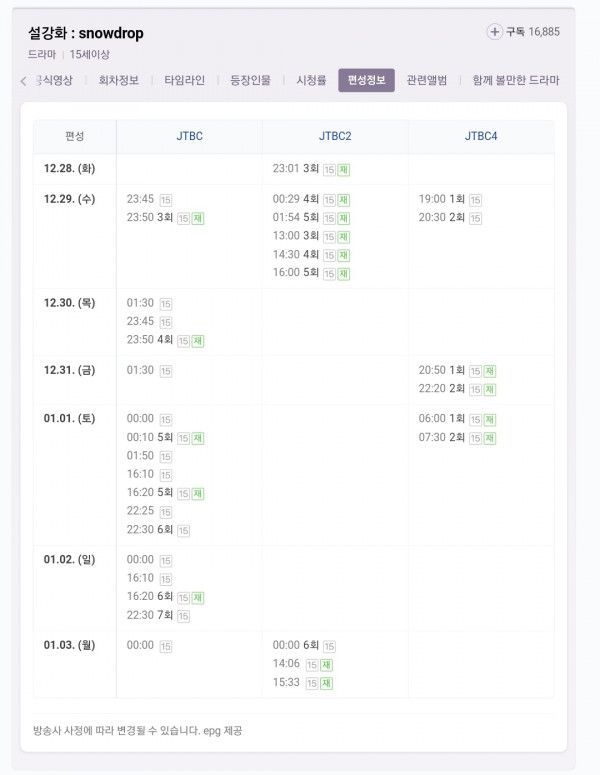The image size is (600, 775).
Task: Click the plus subscribe icon
Action: pos(495,32)
